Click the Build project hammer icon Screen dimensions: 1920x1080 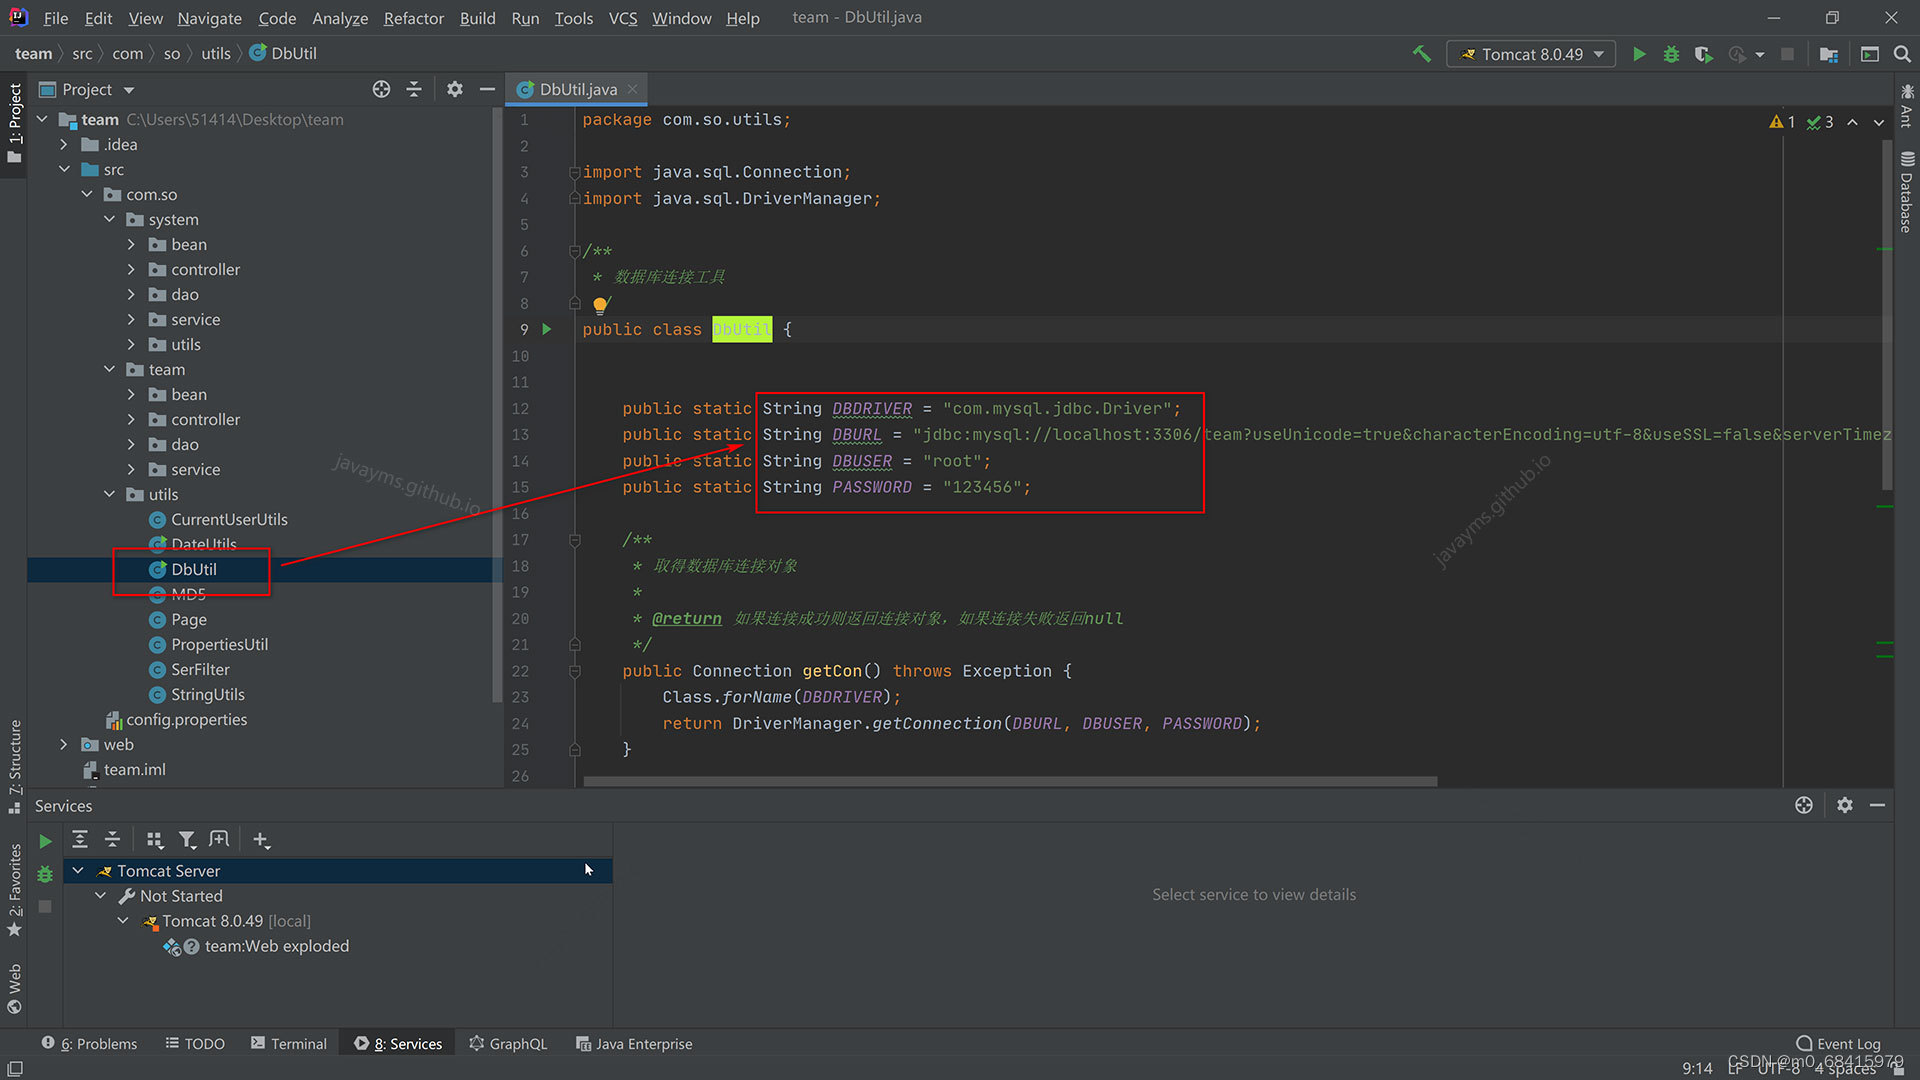1421,54
